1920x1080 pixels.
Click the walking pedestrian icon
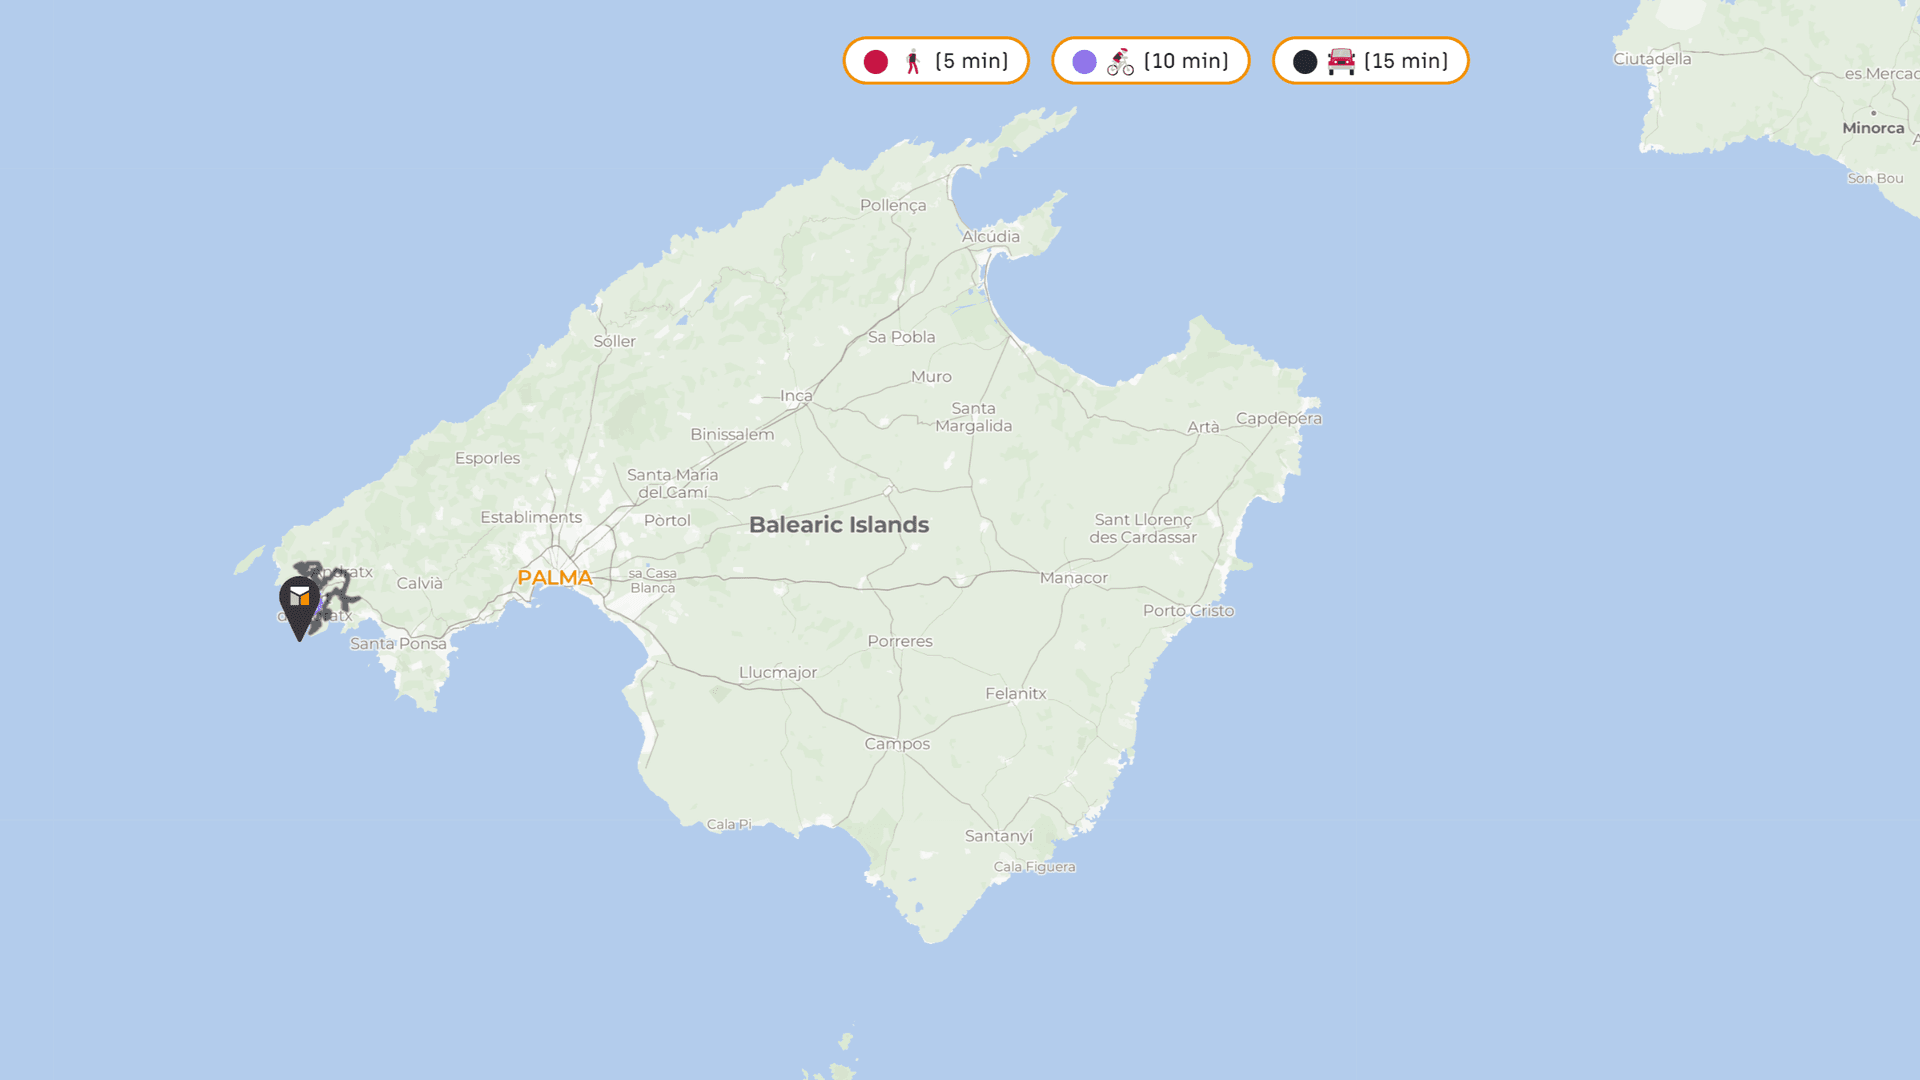click(x=913, y=62)
